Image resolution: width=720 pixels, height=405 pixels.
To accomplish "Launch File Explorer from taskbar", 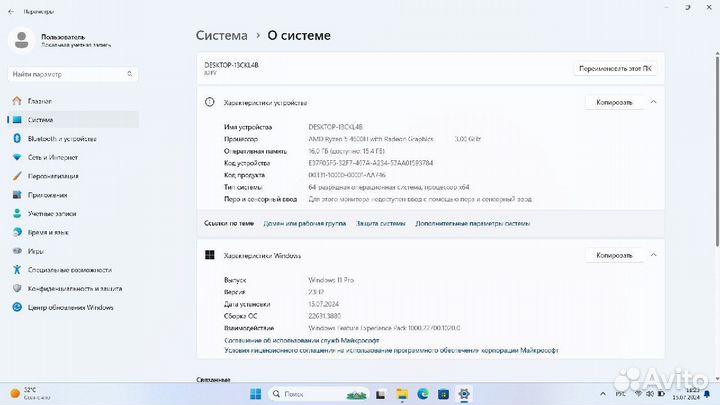I will click(x=402, y=394).
